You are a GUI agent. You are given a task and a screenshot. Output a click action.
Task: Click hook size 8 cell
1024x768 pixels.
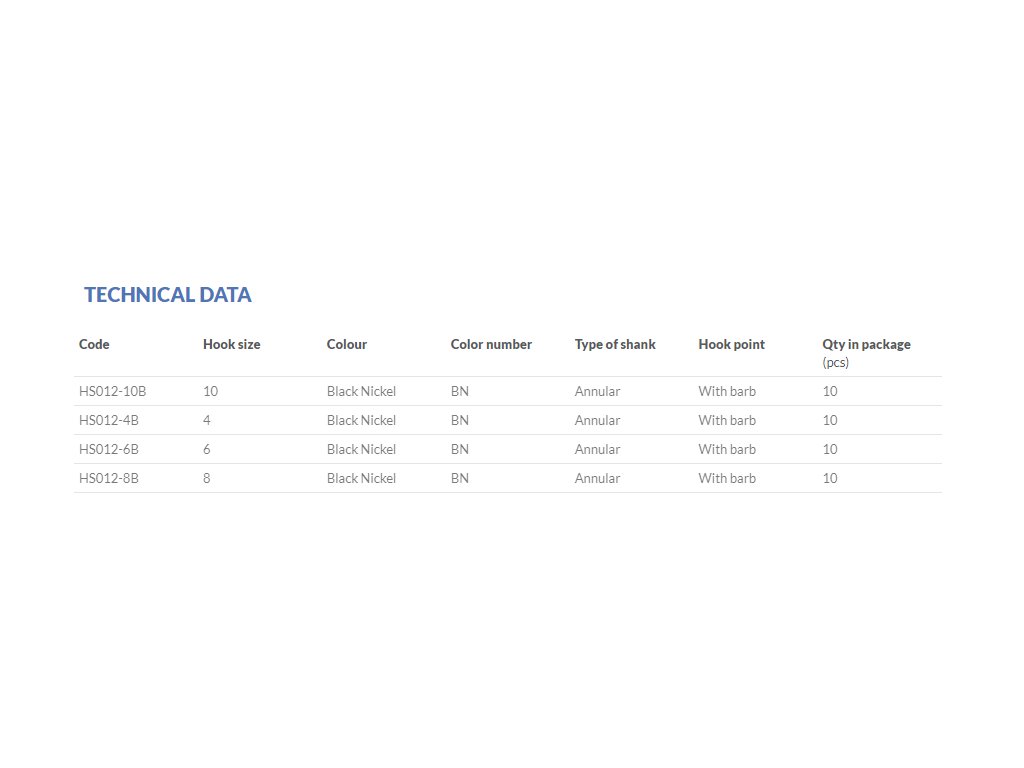coord(206,478)
